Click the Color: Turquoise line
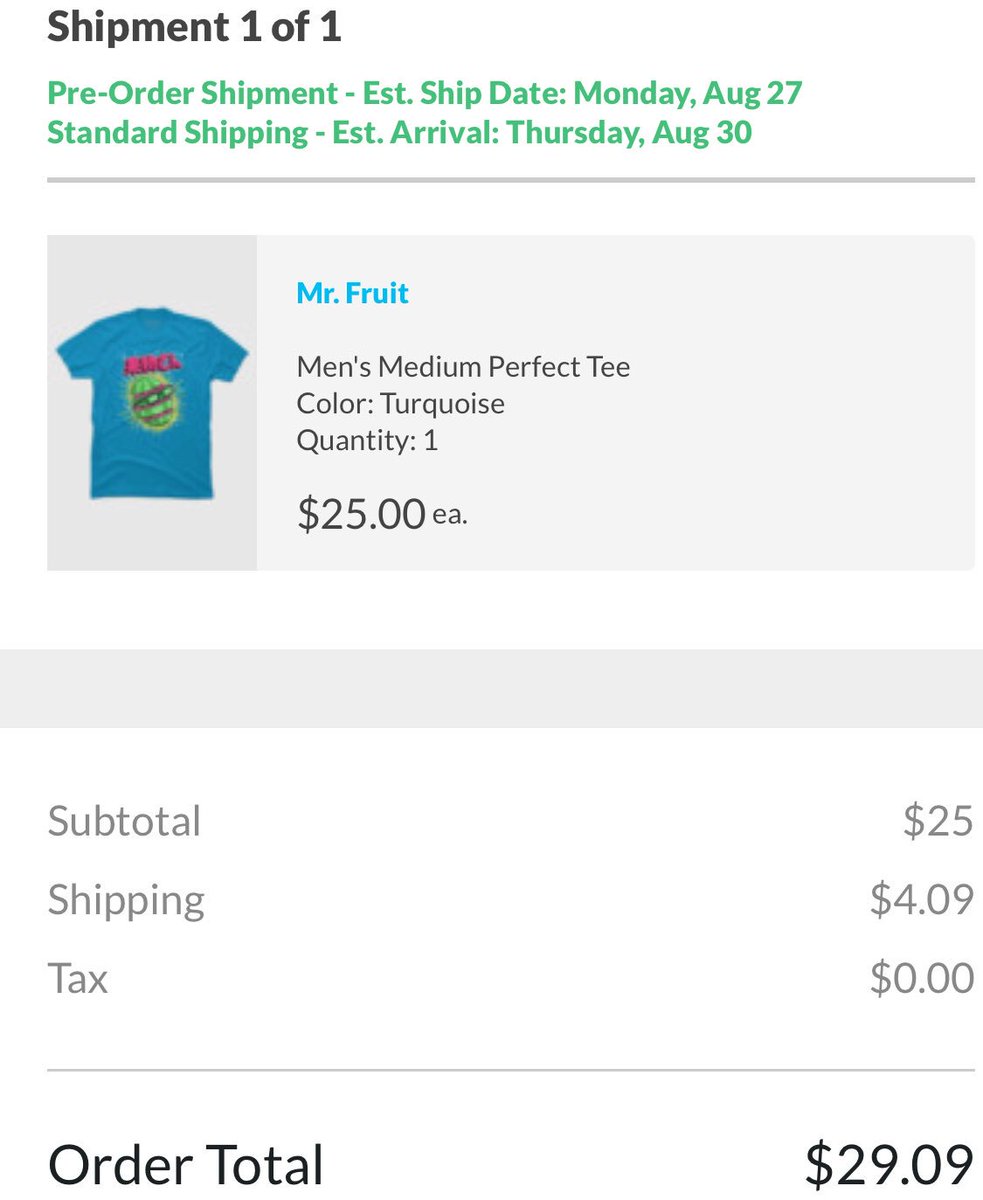Viewport: 983px width, 1200px height. (400, 404)
